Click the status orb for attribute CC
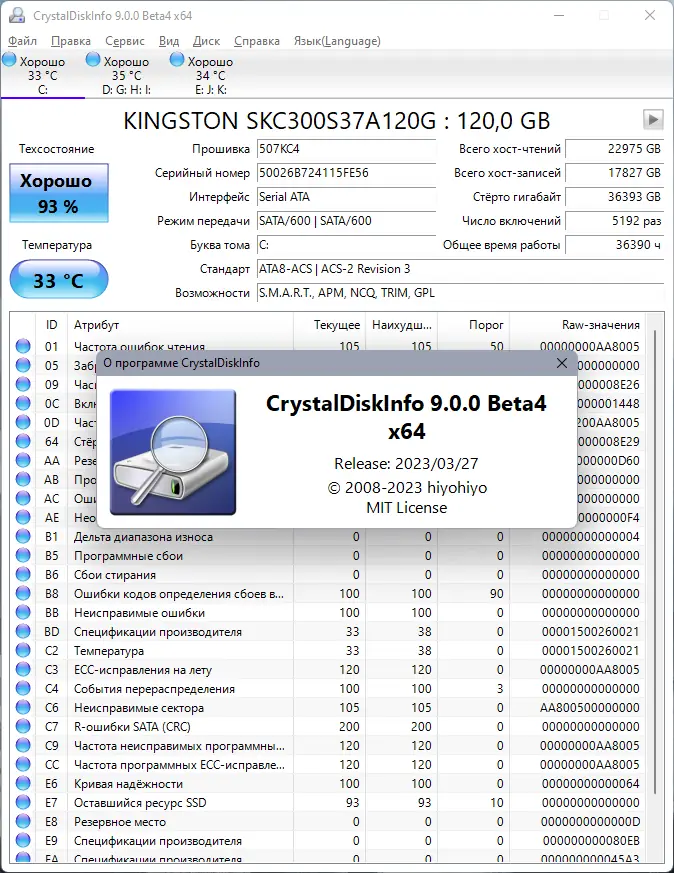The width and height of the screenshot is (674, 873). click(23, 764)
